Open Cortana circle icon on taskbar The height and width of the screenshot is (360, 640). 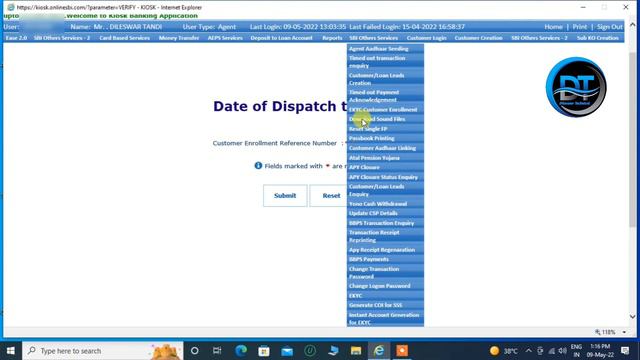coord(195,351)
